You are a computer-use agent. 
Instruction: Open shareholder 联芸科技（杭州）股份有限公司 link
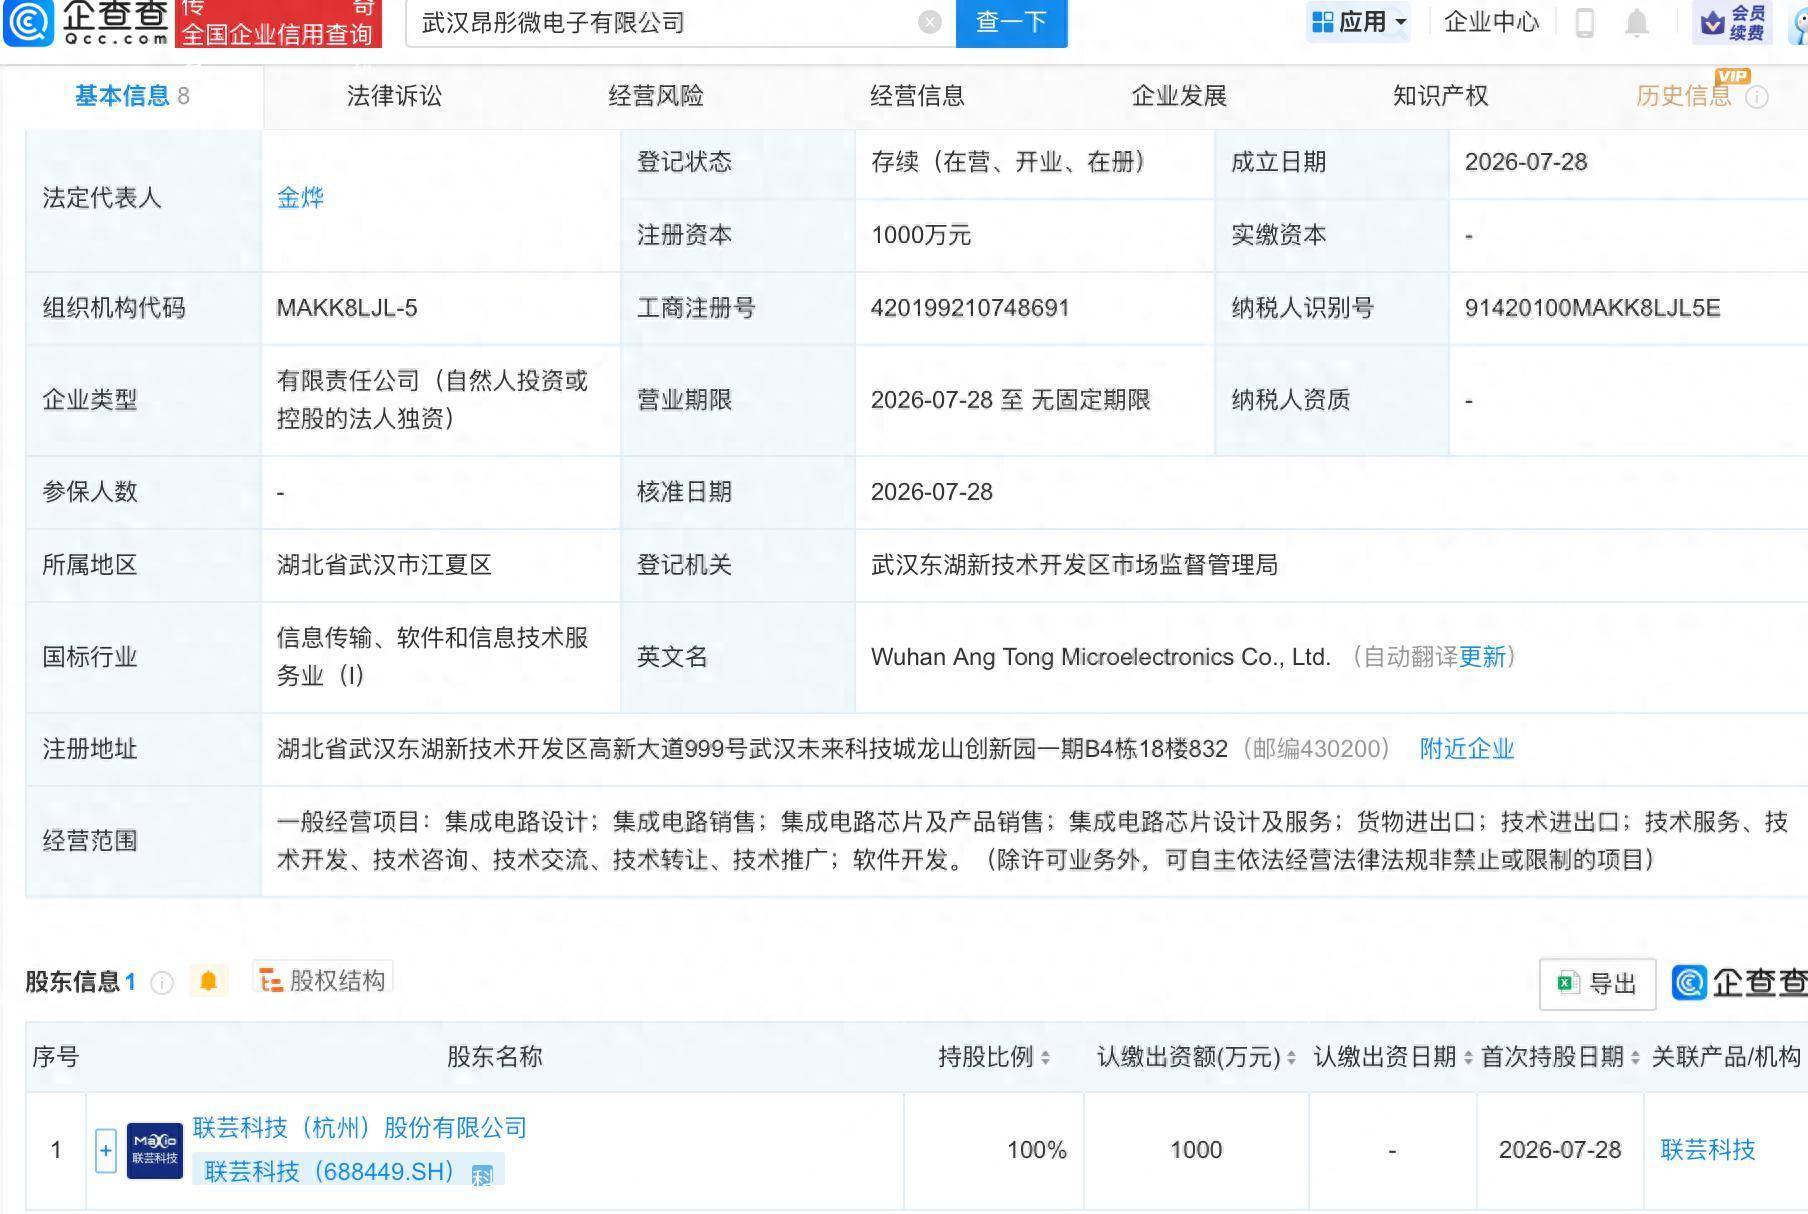[x=360, y=1128]
